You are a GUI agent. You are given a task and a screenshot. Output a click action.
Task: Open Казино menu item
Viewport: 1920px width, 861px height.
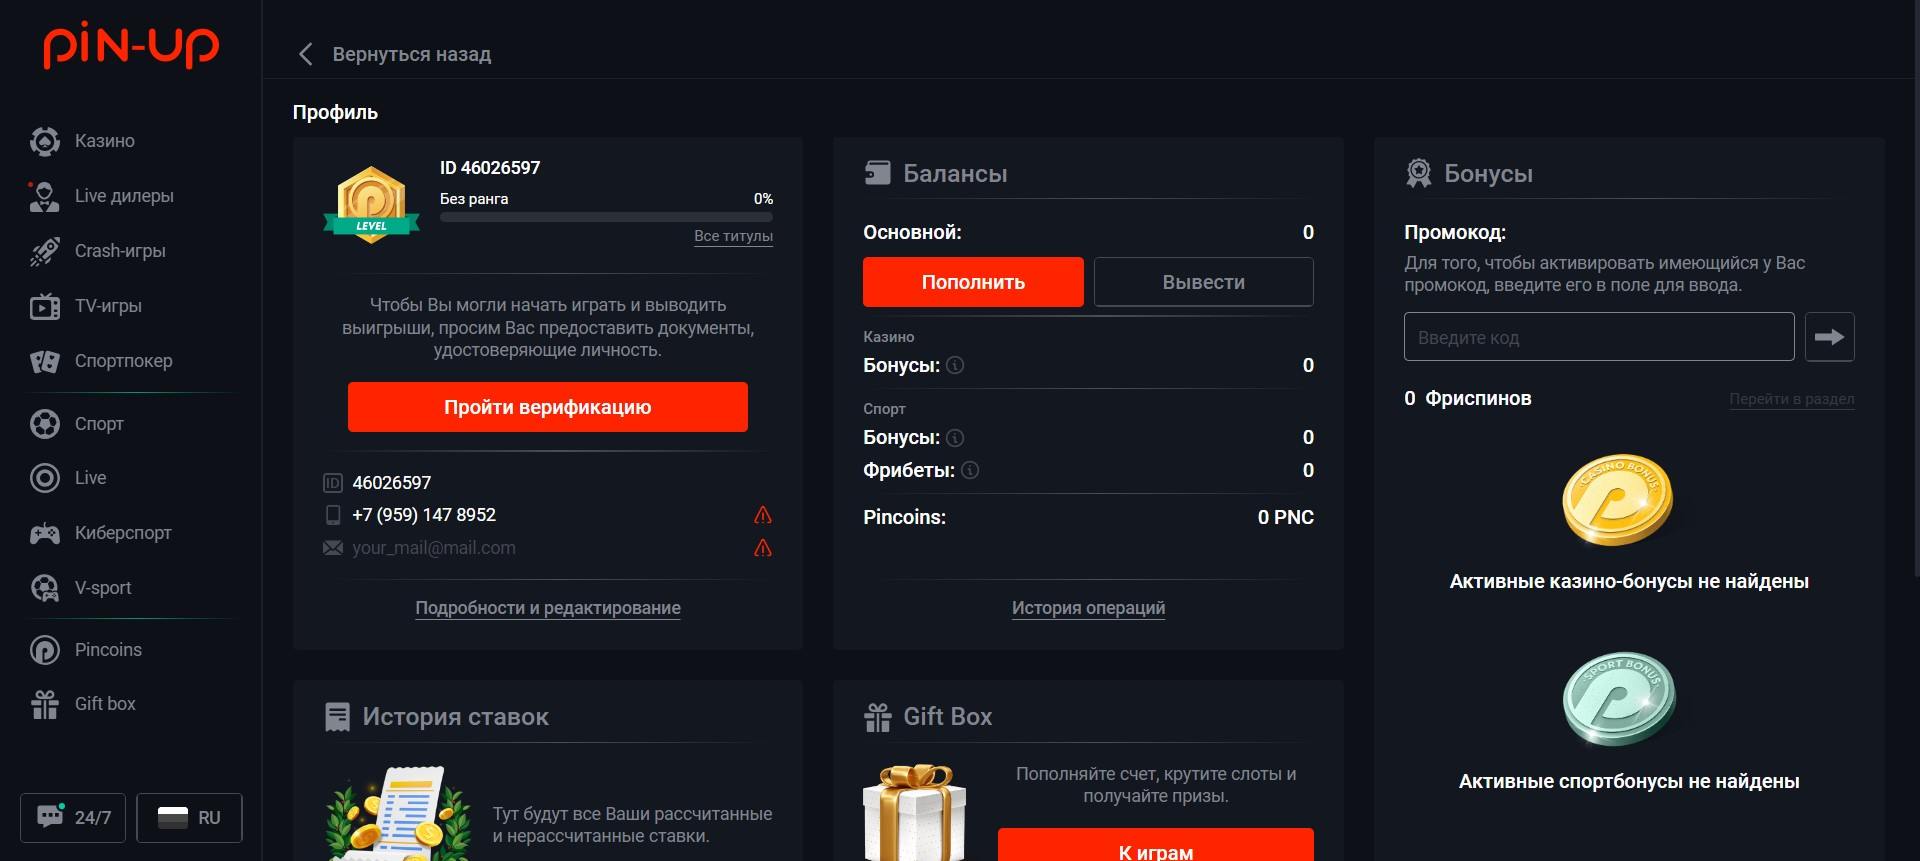pos(105,141)
